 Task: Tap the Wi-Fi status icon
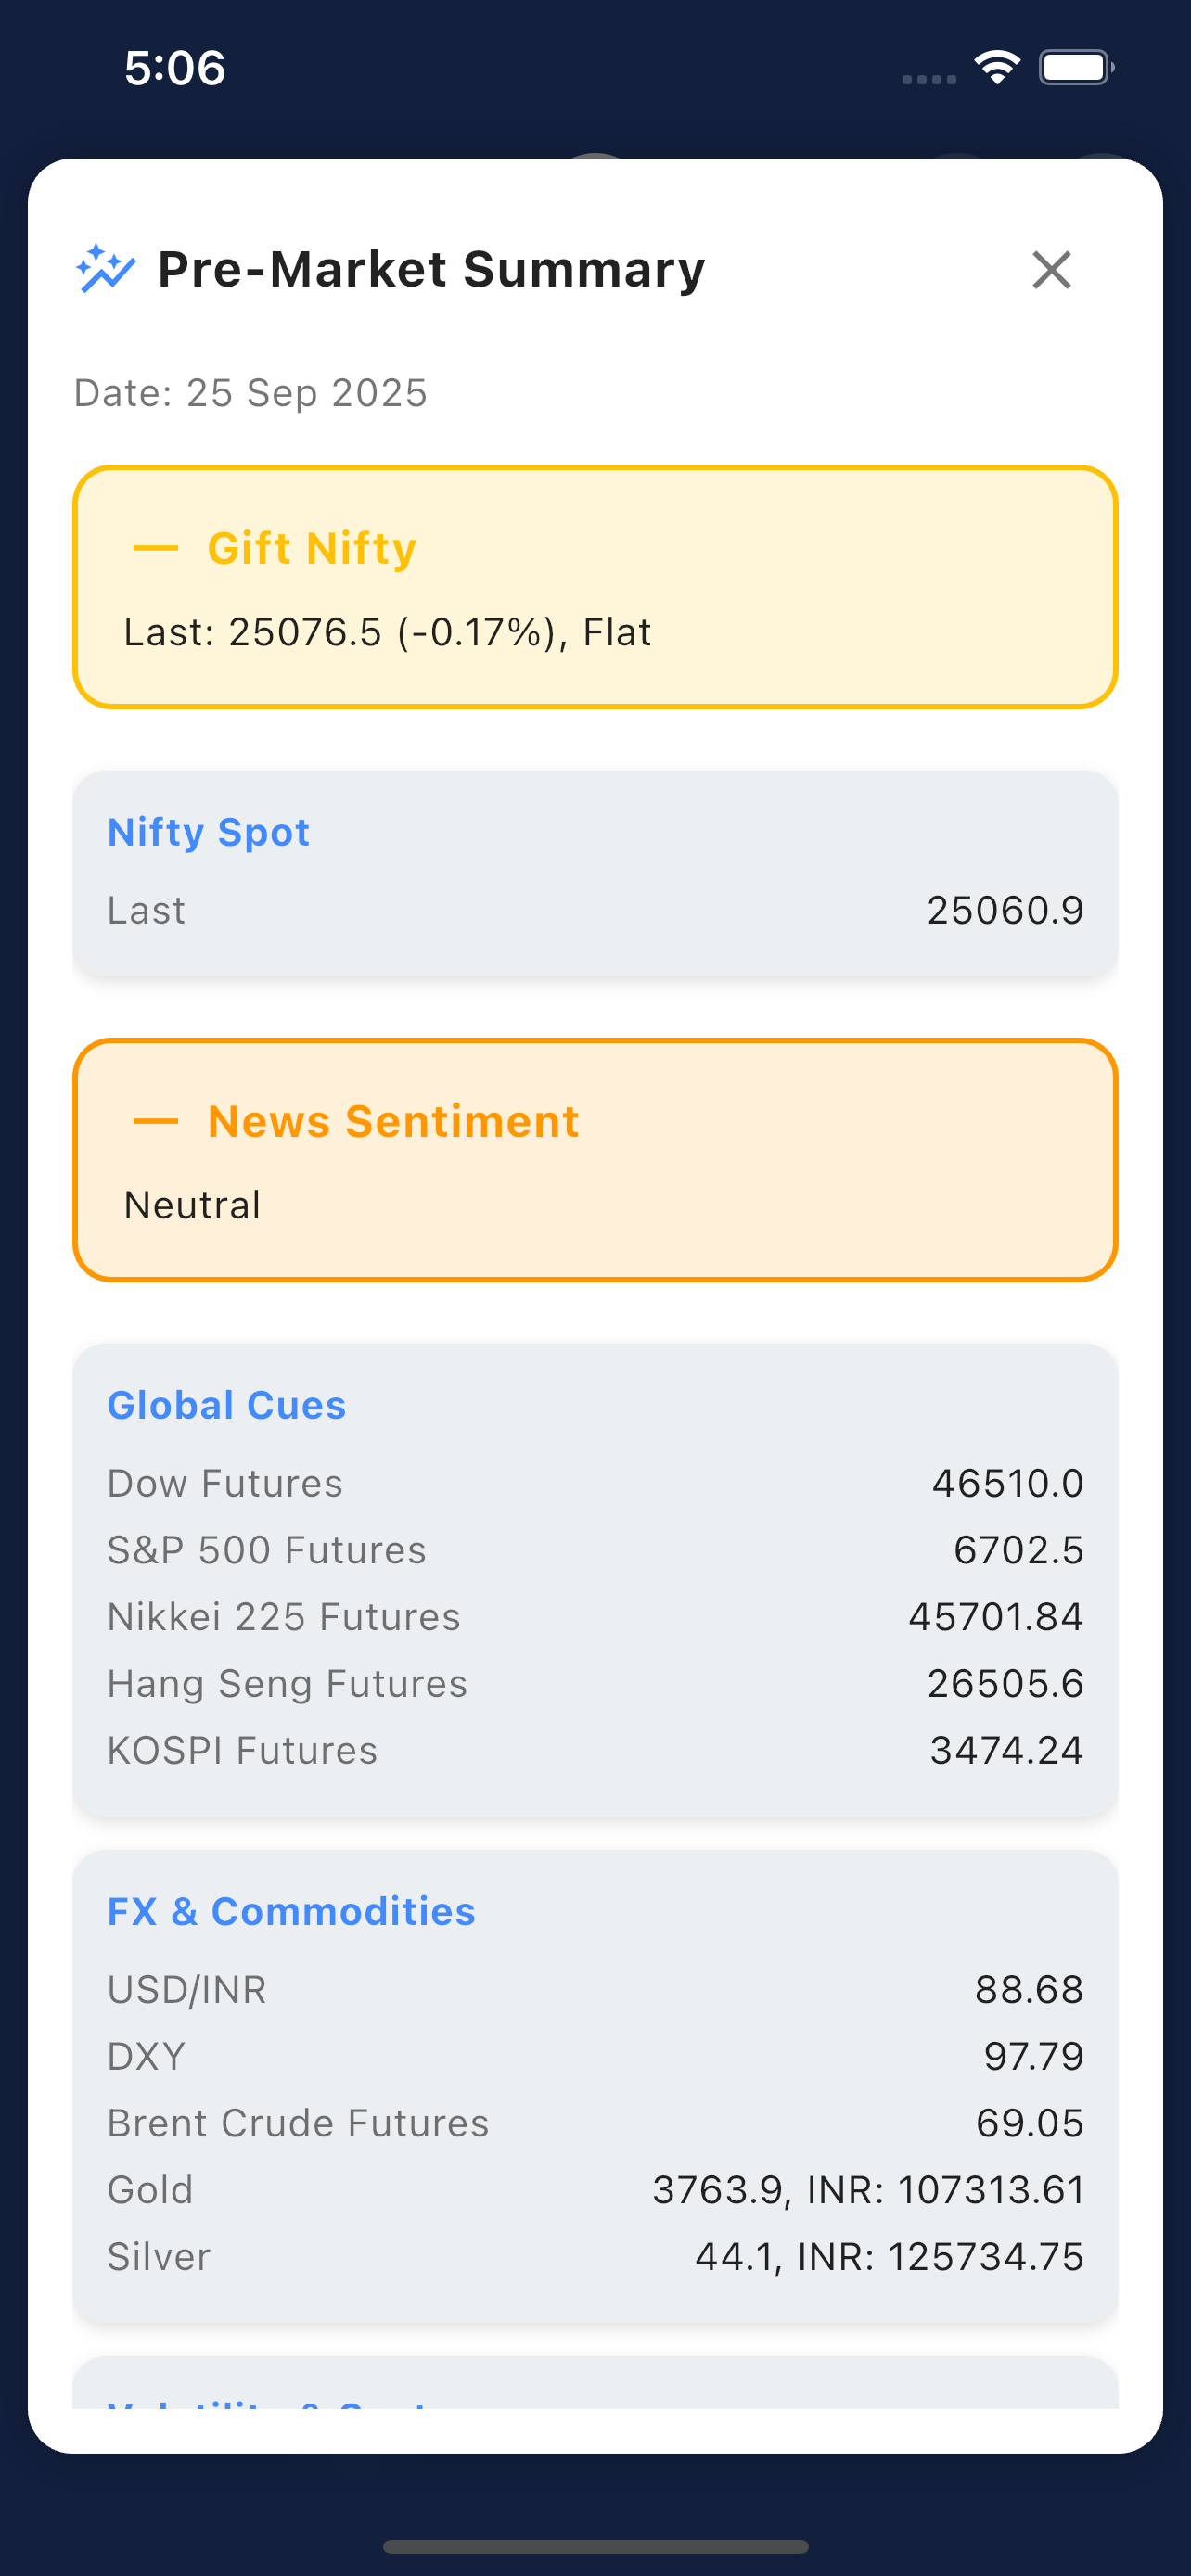(x=997, y=67)
